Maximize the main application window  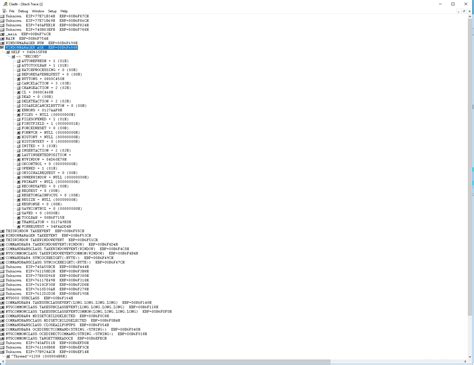[453, 4]
